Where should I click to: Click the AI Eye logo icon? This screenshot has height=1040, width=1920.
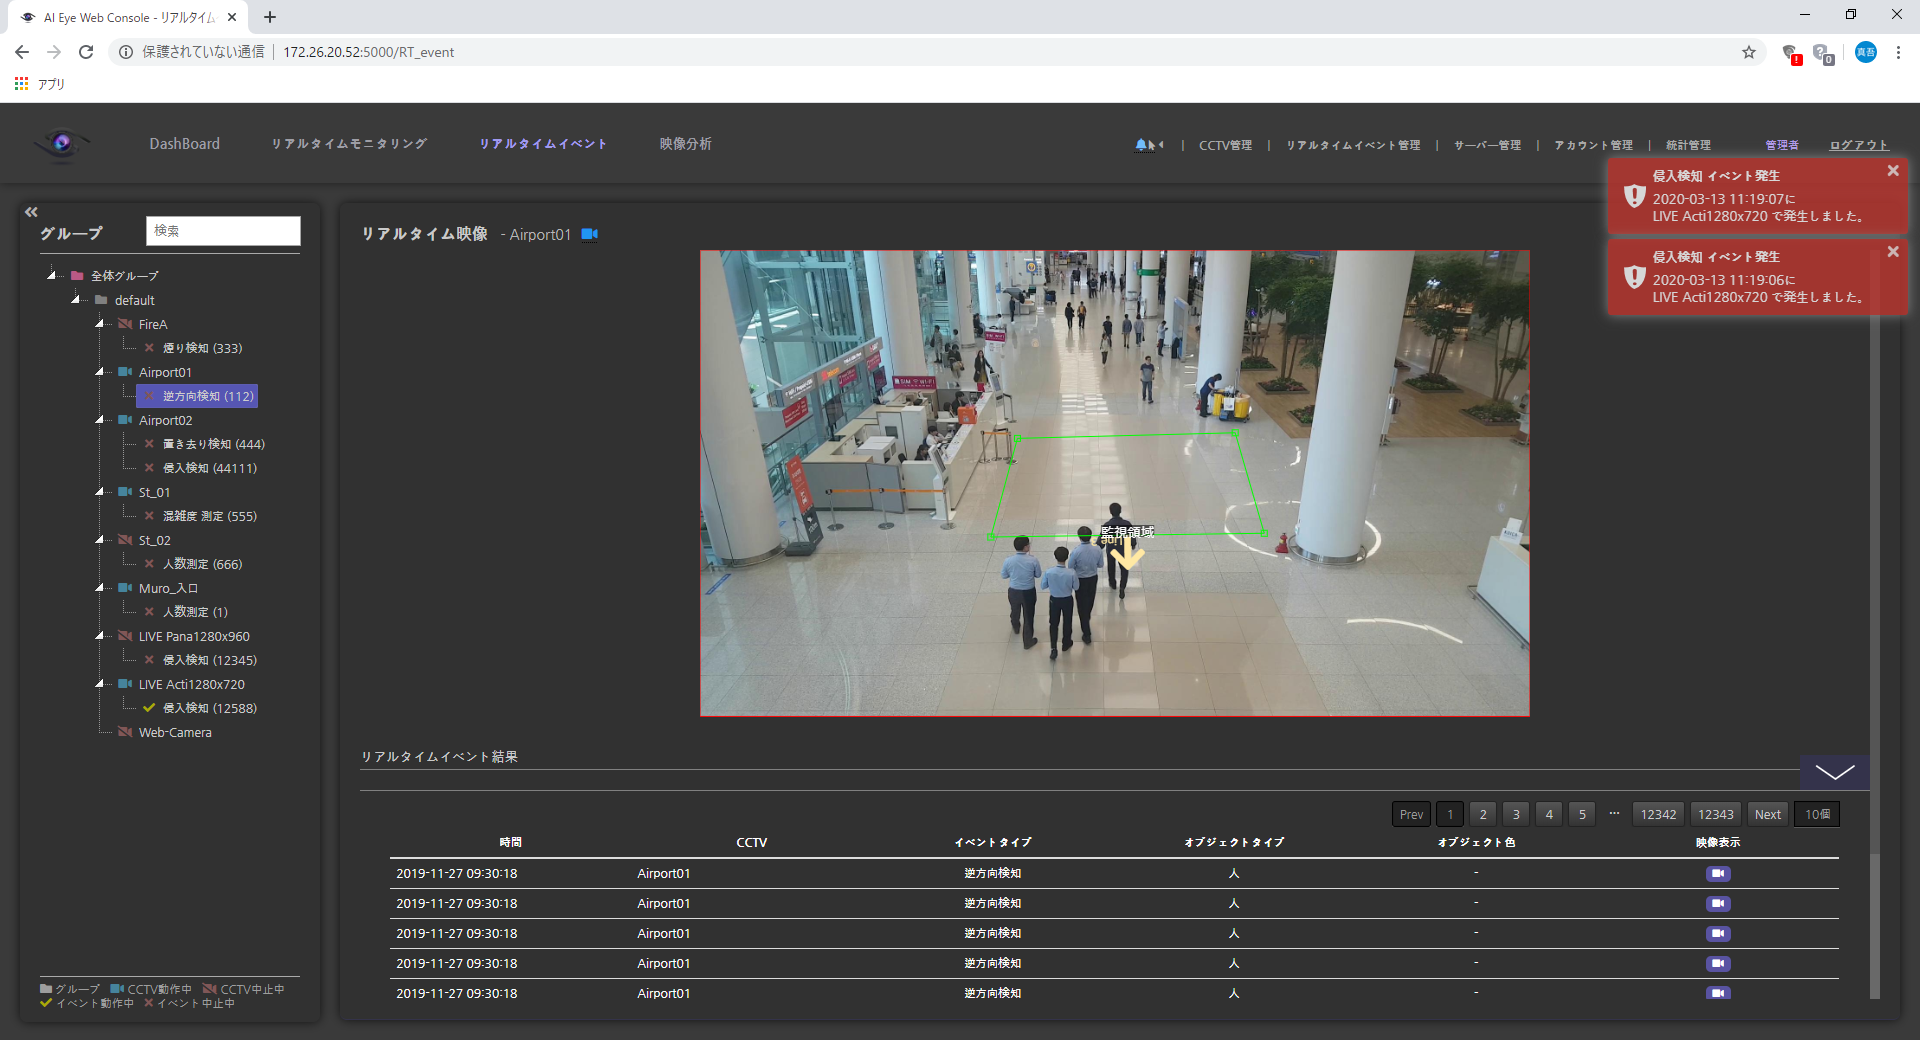[x=62, y=144]
